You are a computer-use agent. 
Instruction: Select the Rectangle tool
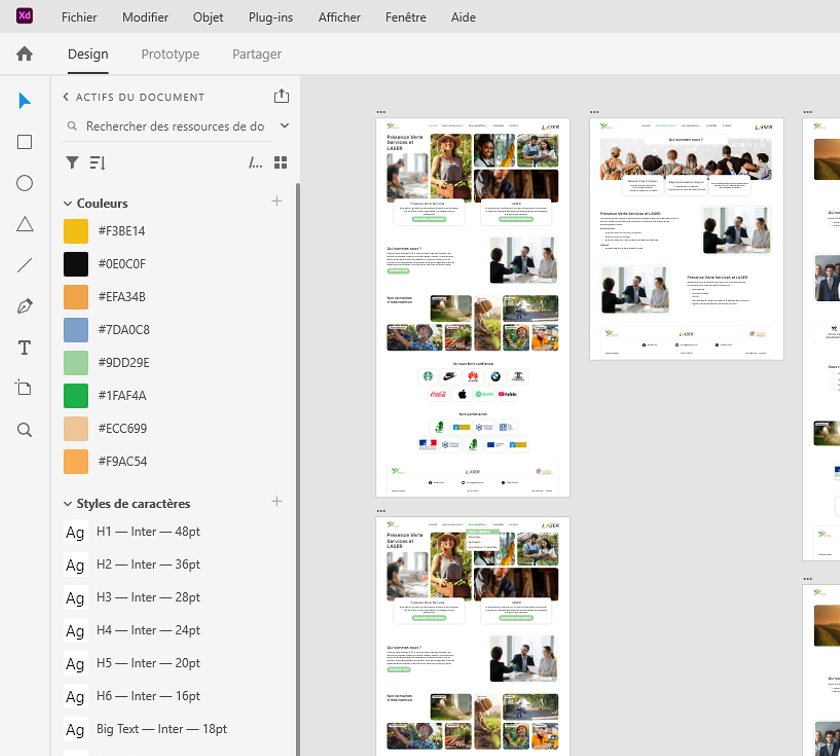(25, 142)
